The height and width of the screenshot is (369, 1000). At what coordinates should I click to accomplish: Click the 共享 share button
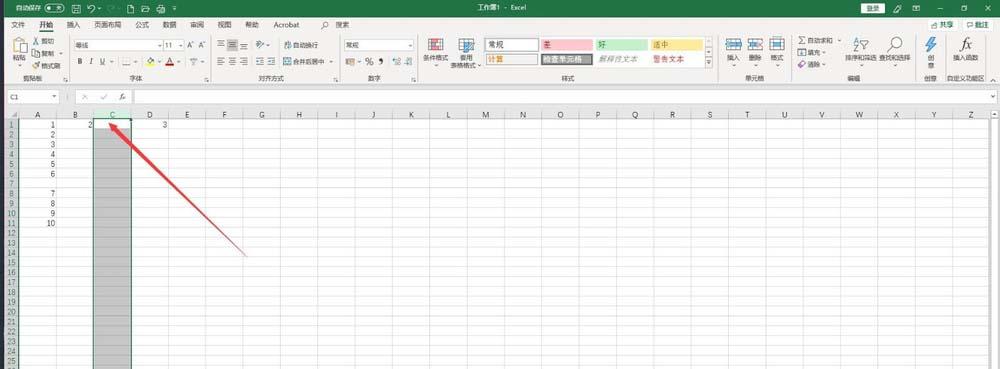pyautogui.click(x=943, y=25)
